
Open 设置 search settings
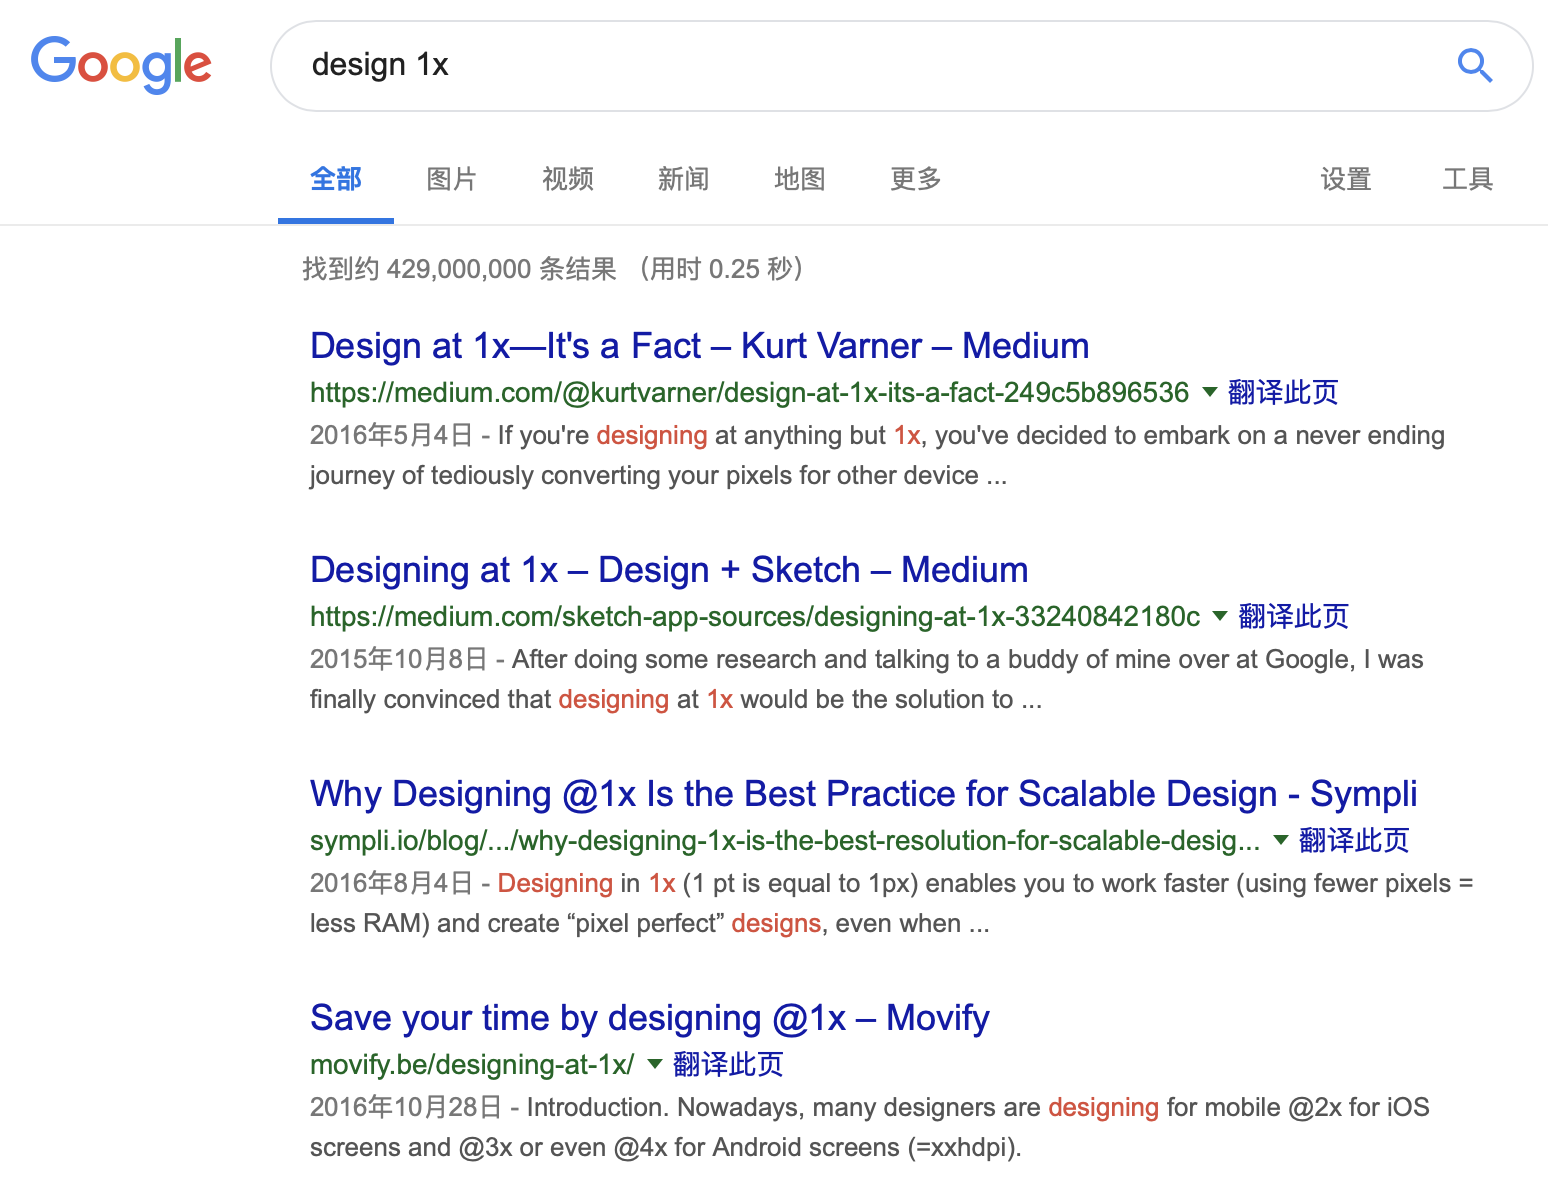[1345, 179]
